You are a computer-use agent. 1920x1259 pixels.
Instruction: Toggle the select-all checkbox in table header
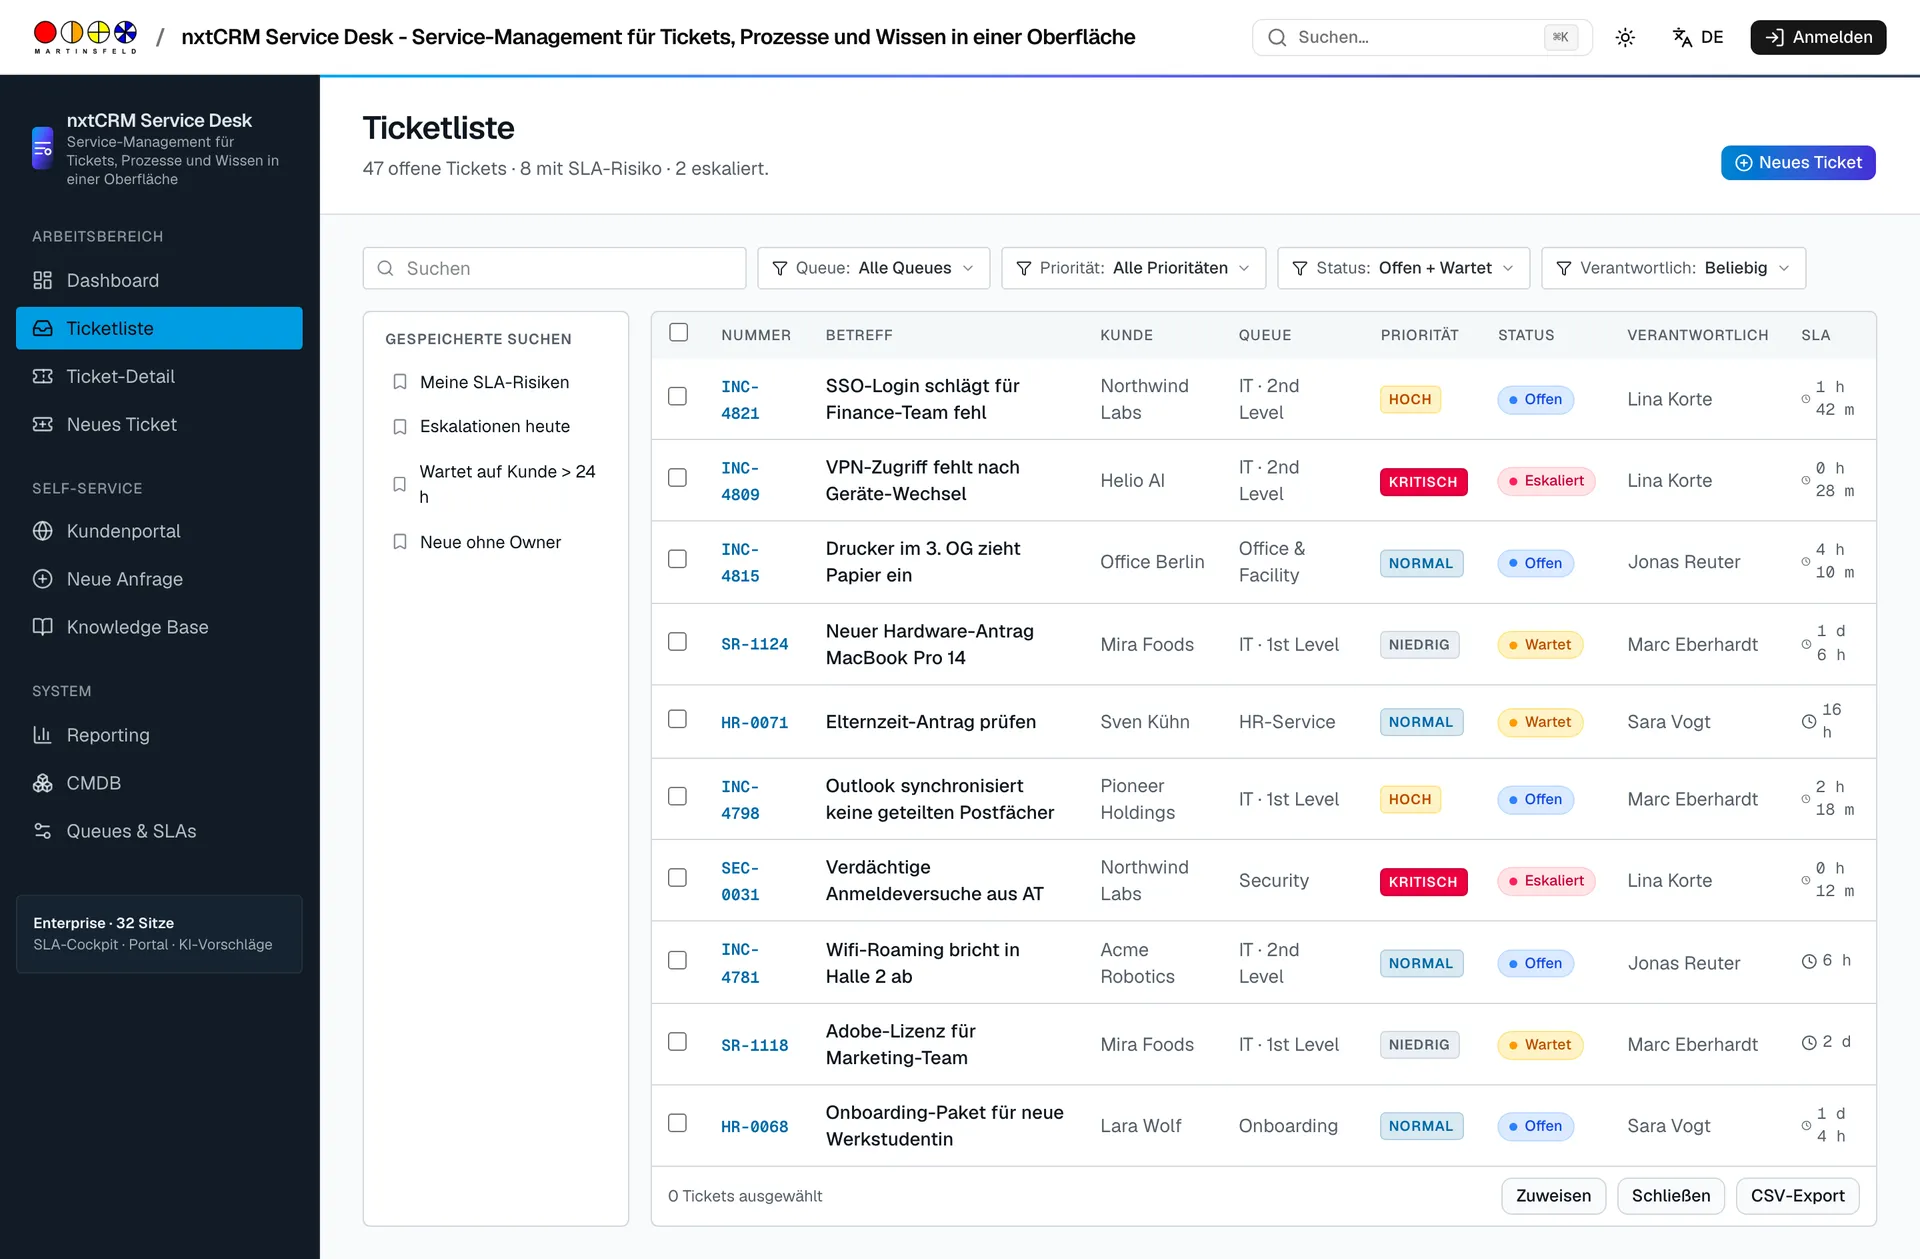679,332
